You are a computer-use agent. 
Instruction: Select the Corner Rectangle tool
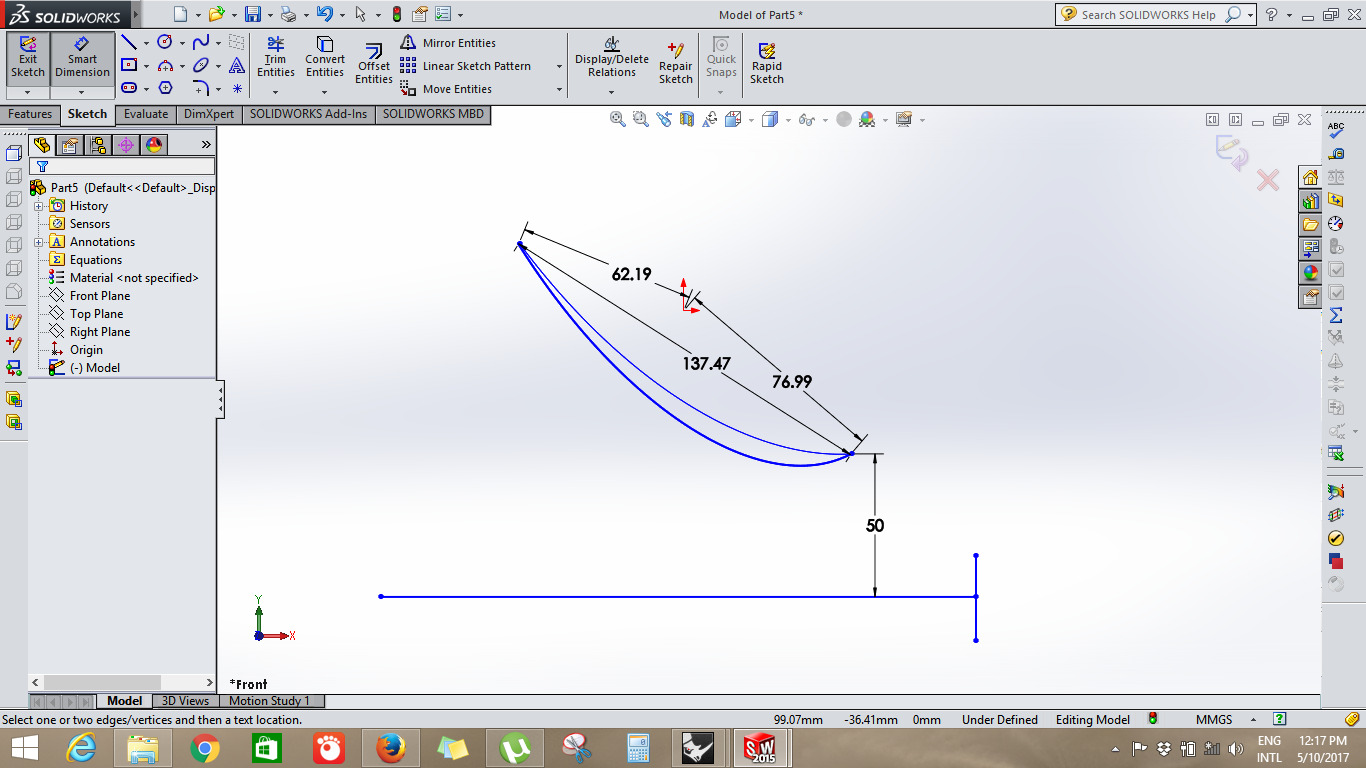(x=129, y=65)
